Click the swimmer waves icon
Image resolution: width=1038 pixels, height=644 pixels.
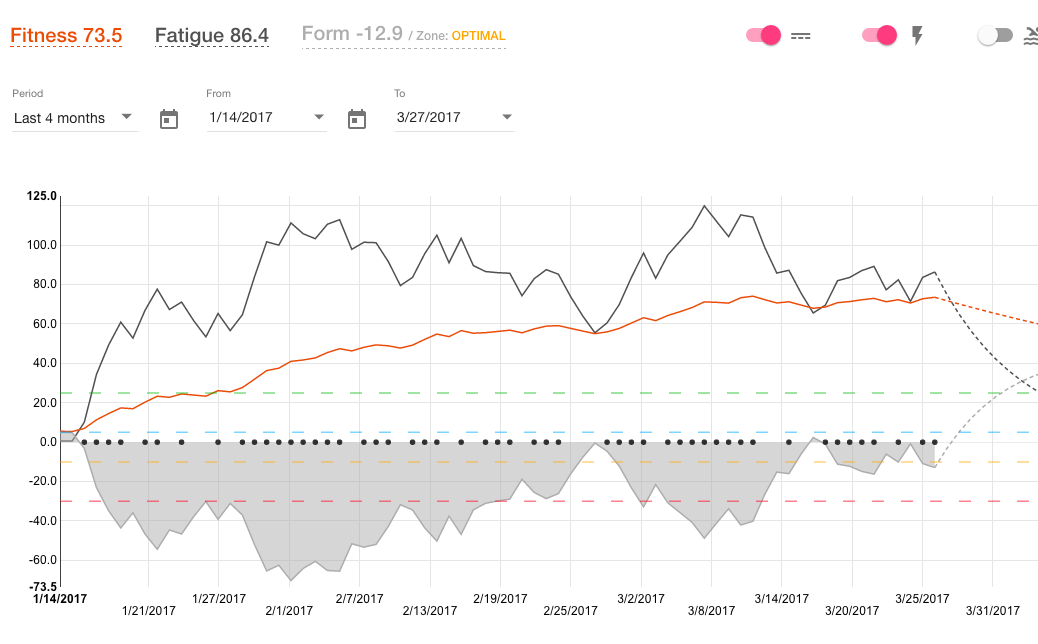[1030, 36]
